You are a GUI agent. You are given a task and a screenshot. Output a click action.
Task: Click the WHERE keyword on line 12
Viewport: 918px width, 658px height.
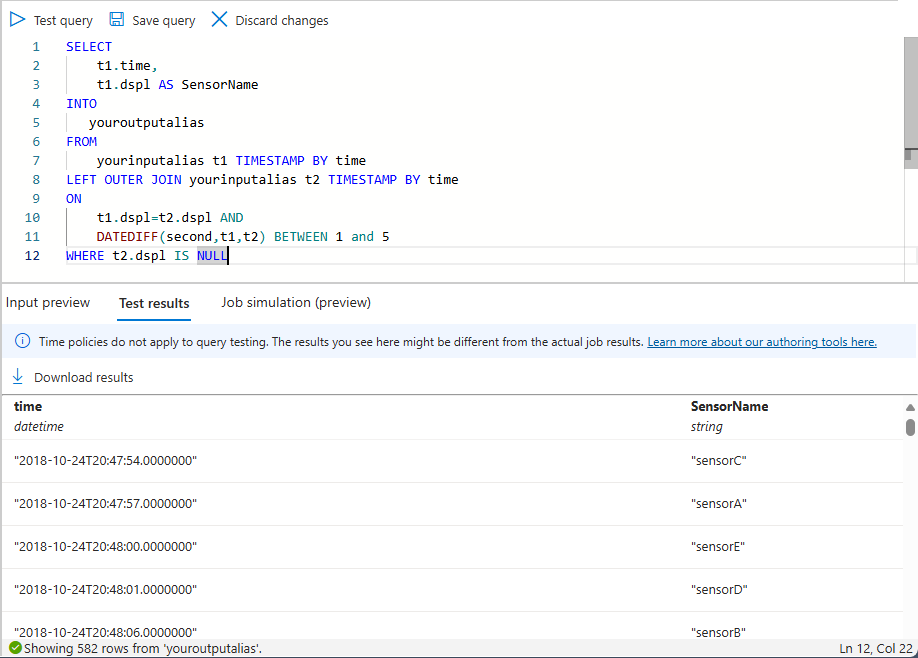85,256
